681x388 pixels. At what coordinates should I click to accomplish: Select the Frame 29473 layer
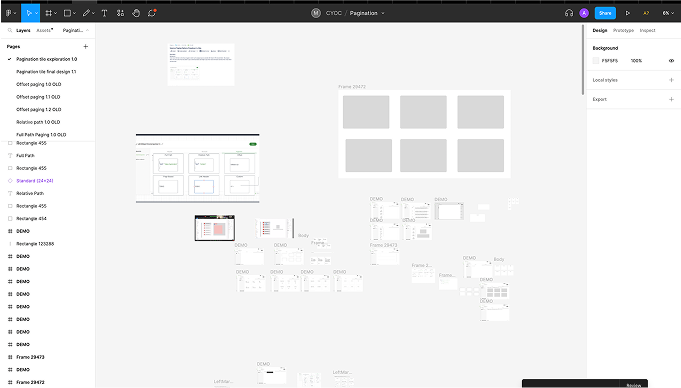tap(30, 357)
